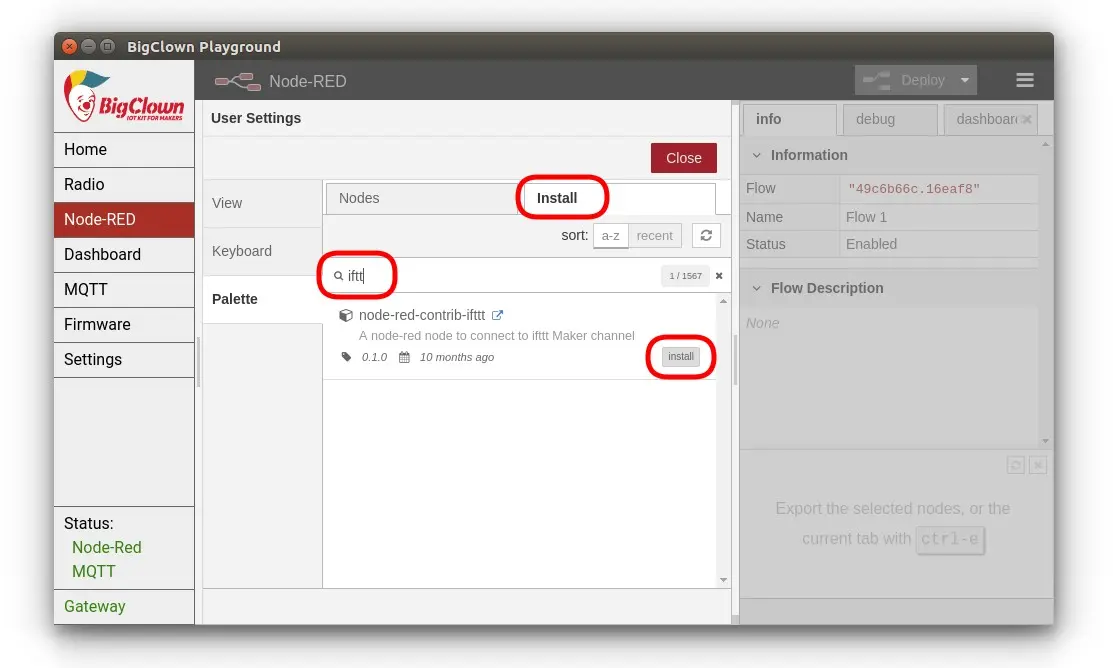Viewport: 1113px width, 668px height.
Task: Close the User Settings panel
Action: coord(684,158)
